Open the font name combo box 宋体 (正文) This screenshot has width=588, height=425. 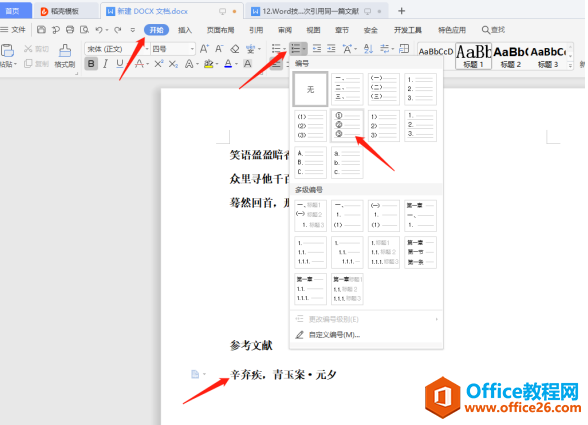pos(116,49)
